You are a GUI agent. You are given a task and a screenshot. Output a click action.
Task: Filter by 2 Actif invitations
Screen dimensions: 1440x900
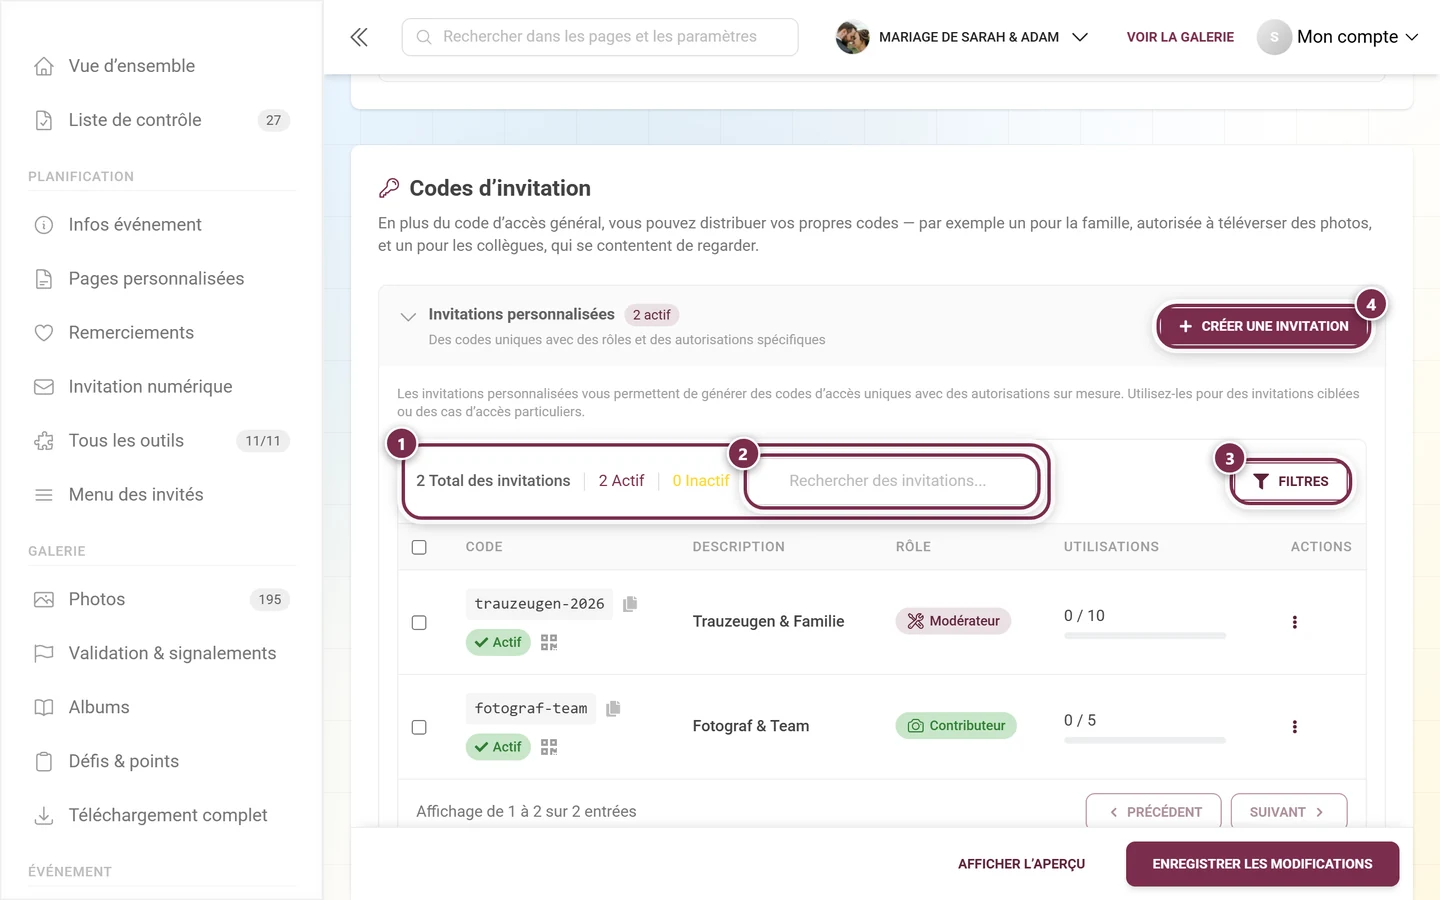621,481
